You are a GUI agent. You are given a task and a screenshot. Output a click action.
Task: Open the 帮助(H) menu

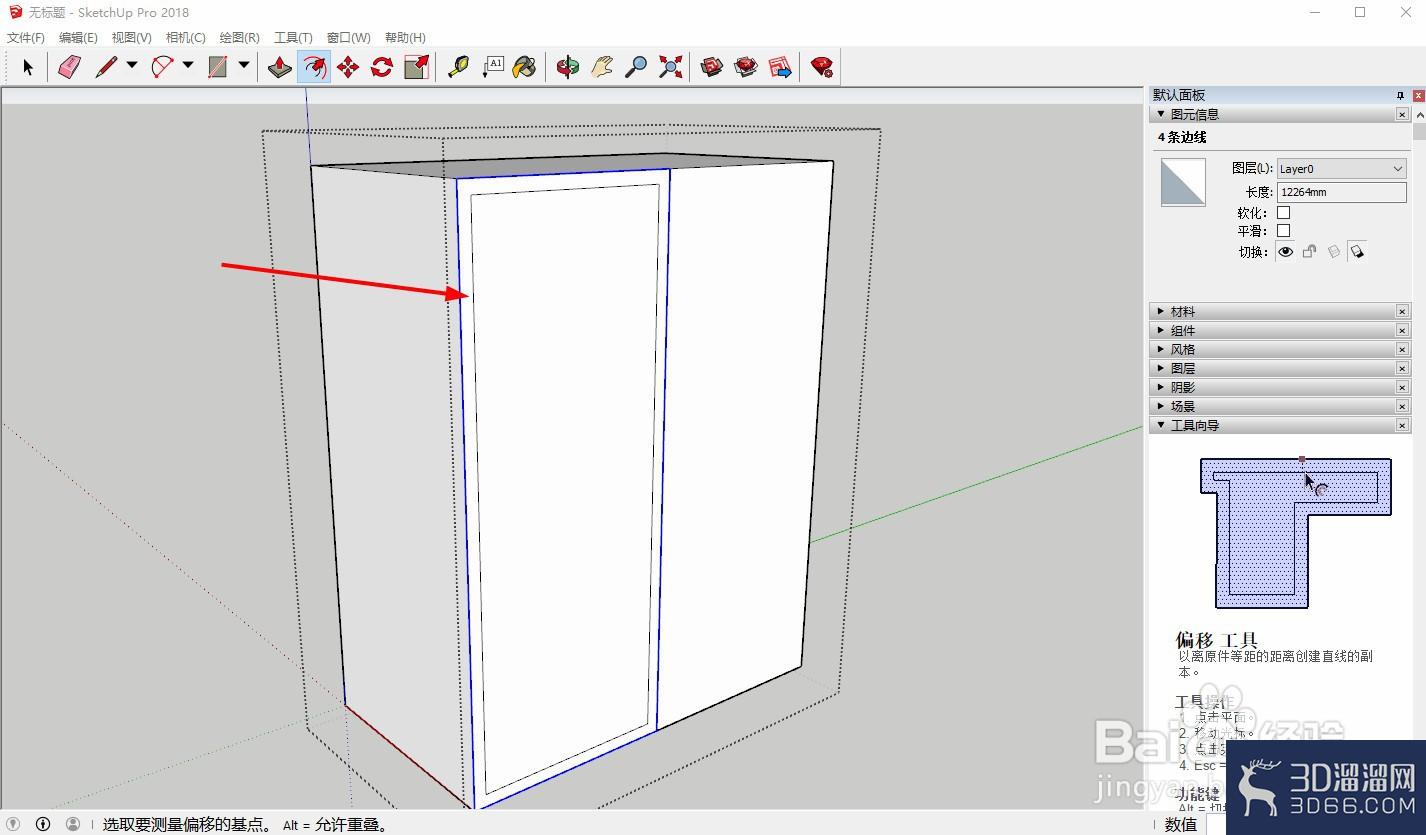coord(405,37)
